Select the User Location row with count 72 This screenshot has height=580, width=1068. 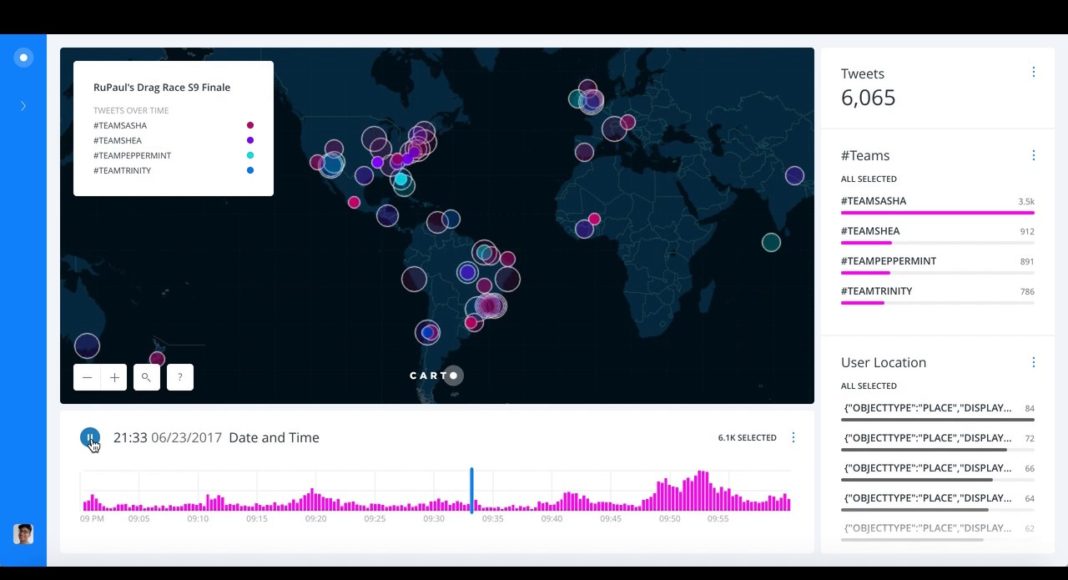click(937, 441)
